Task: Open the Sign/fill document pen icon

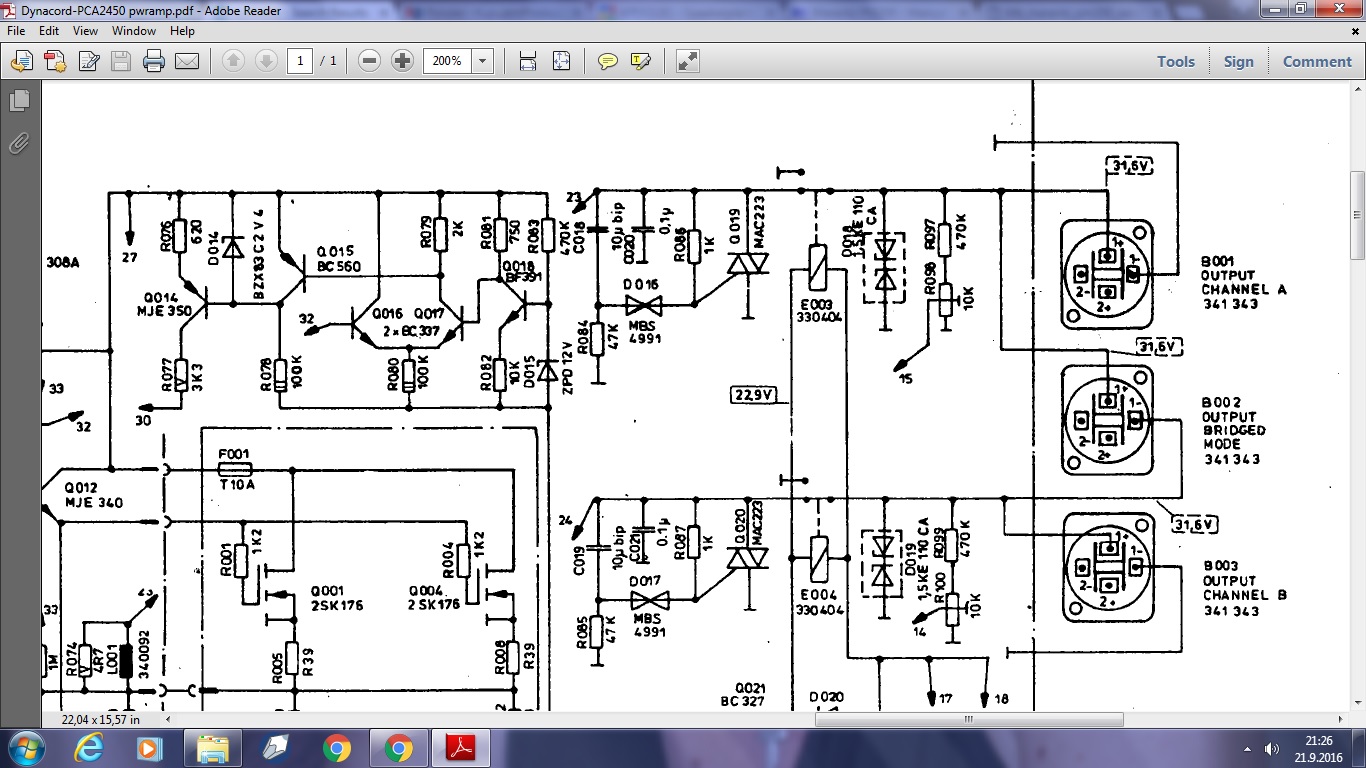Action: [88, 61]
